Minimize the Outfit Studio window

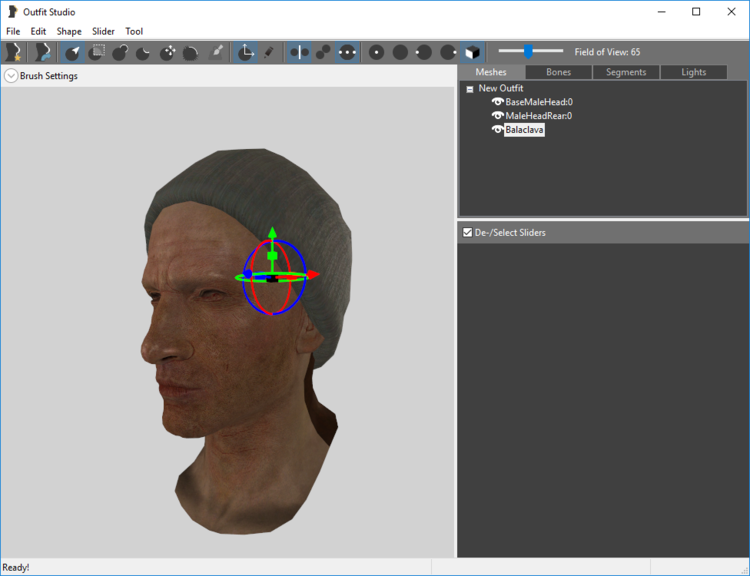(x=662, y=12)
